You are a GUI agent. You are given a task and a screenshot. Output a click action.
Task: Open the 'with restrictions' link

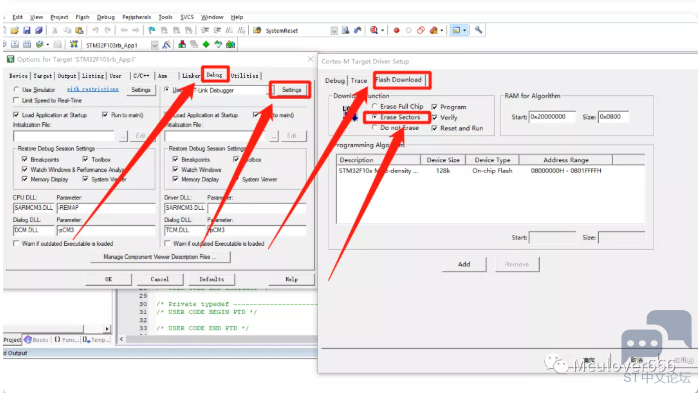(x=93, y=89)
